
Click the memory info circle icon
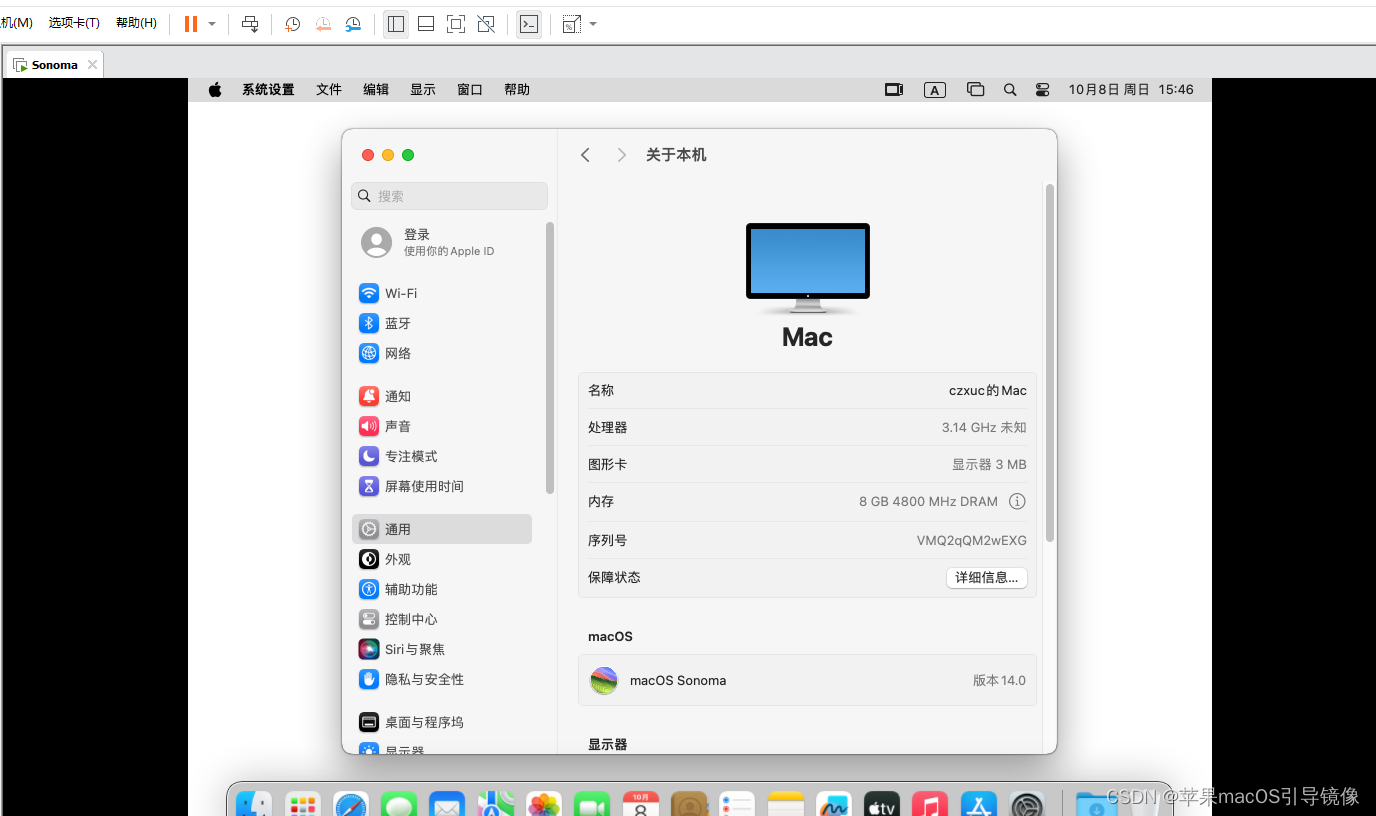pos(1017,501)
